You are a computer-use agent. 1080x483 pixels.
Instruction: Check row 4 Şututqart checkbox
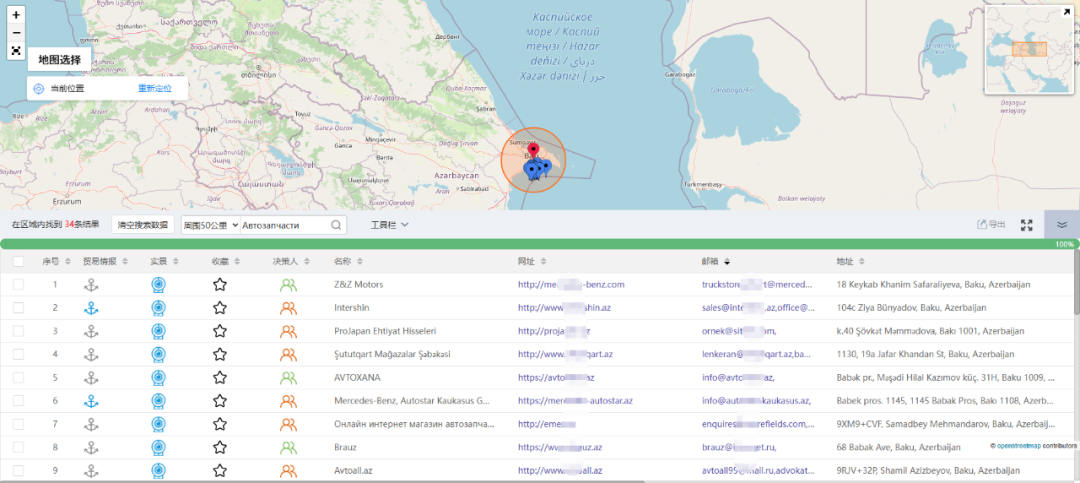[x=19, y=354]
